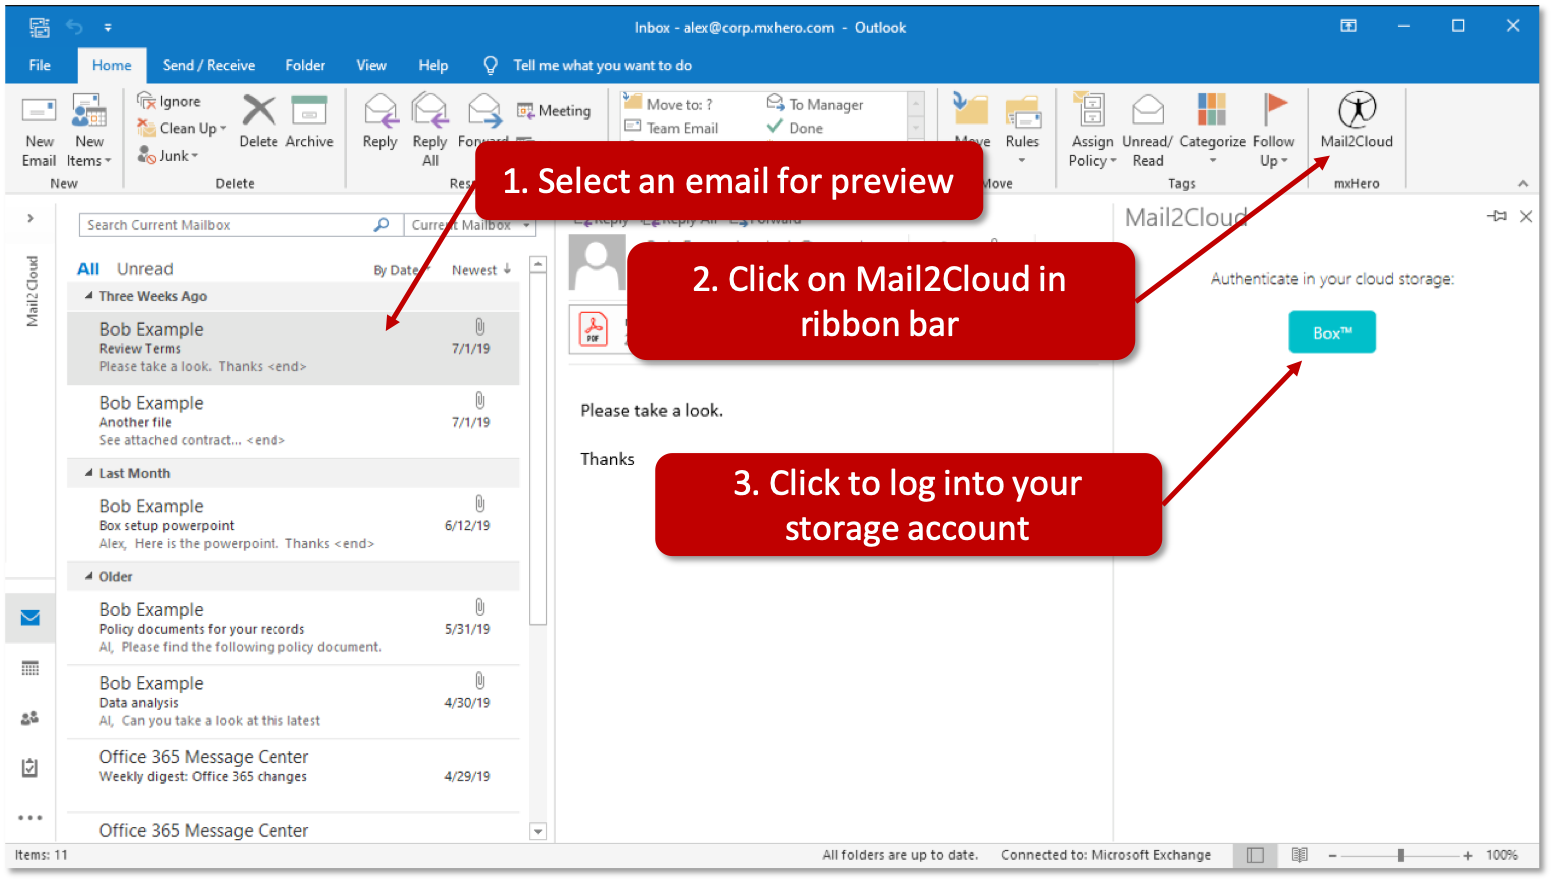
Task: Click the Ribbon Display Options icon
Action: [x=1348, y=26]
